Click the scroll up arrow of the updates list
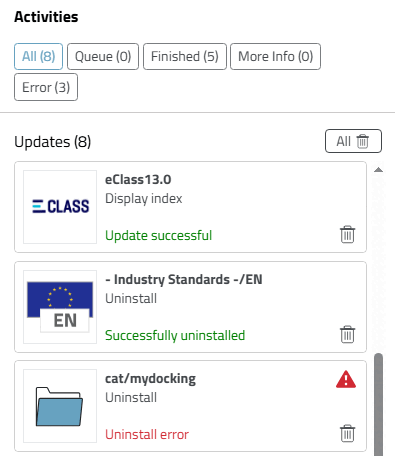 pyautogui.click(x=378, y=170)
